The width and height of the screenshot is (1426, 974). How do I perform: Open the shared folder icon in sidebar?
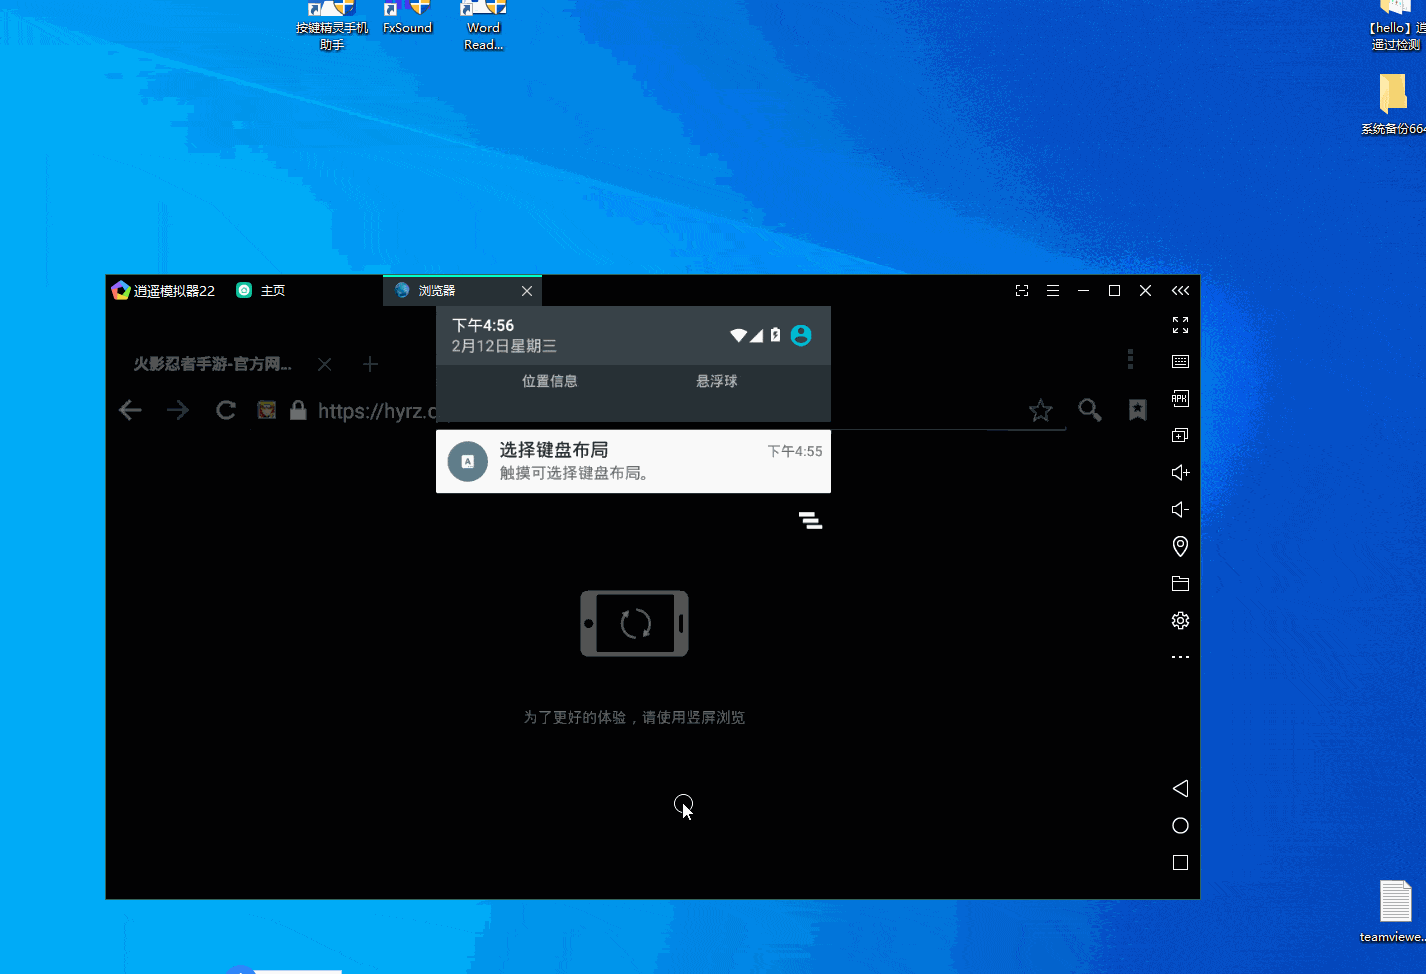tap(1180, 583)
